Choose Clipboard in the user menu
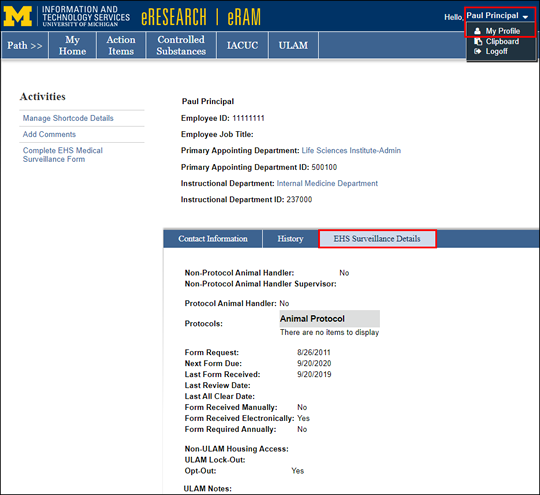 coord(502,41)
